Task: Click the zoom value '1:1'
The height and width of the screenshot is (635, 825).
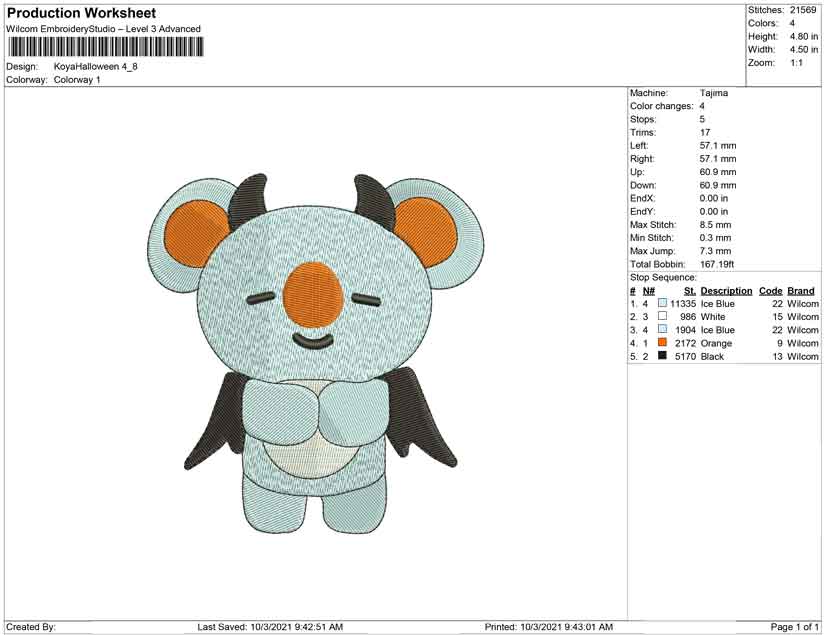Action: coord(796,63)
